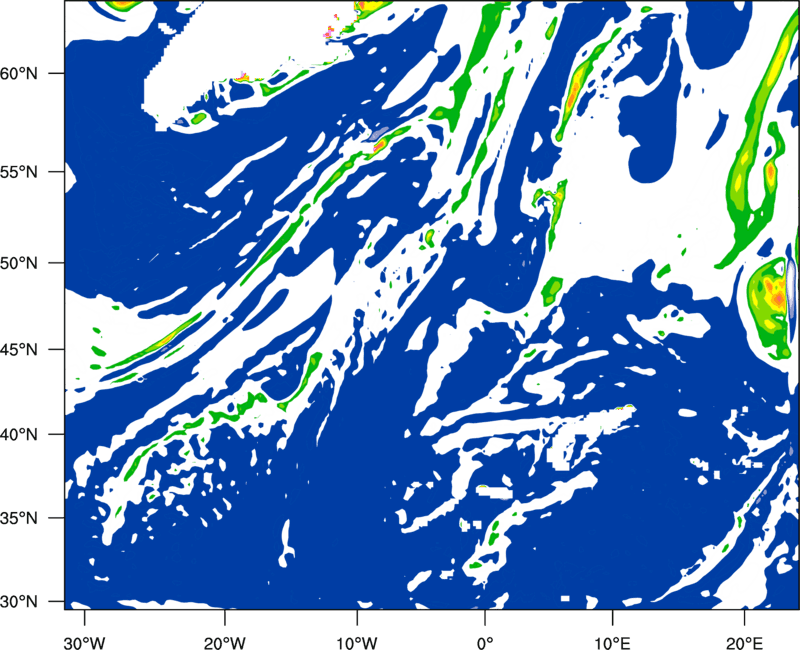
Task: Click the 35°N latitude label
Action: [x=19, y=518]
